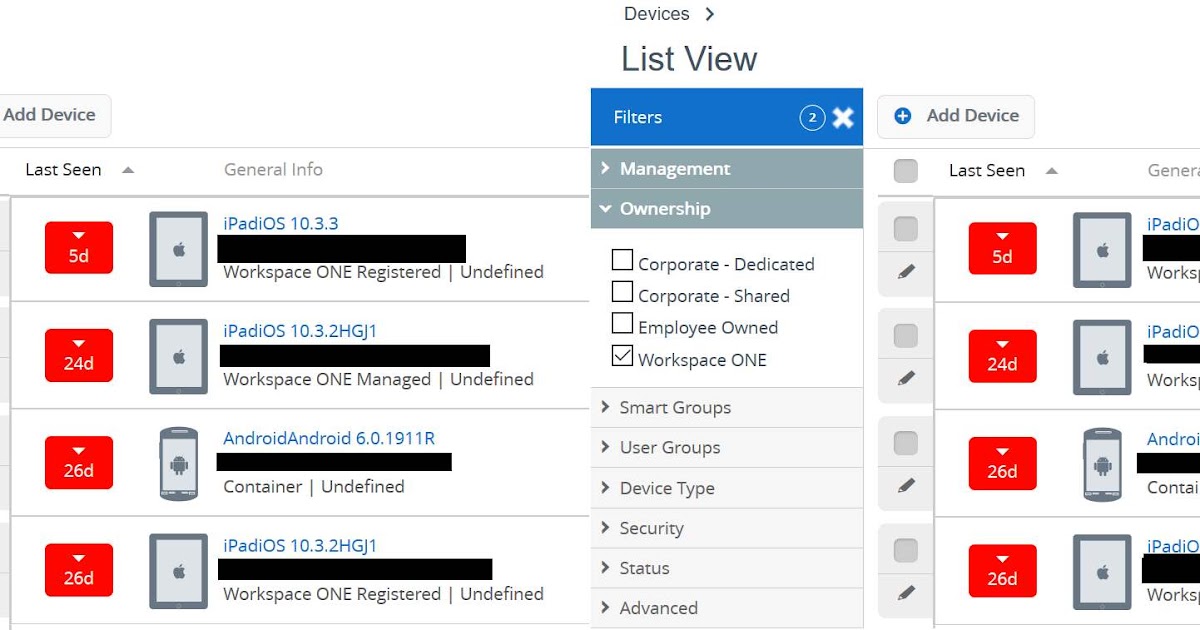Select the last 26d iPad row checkbox

coord(905,550)
